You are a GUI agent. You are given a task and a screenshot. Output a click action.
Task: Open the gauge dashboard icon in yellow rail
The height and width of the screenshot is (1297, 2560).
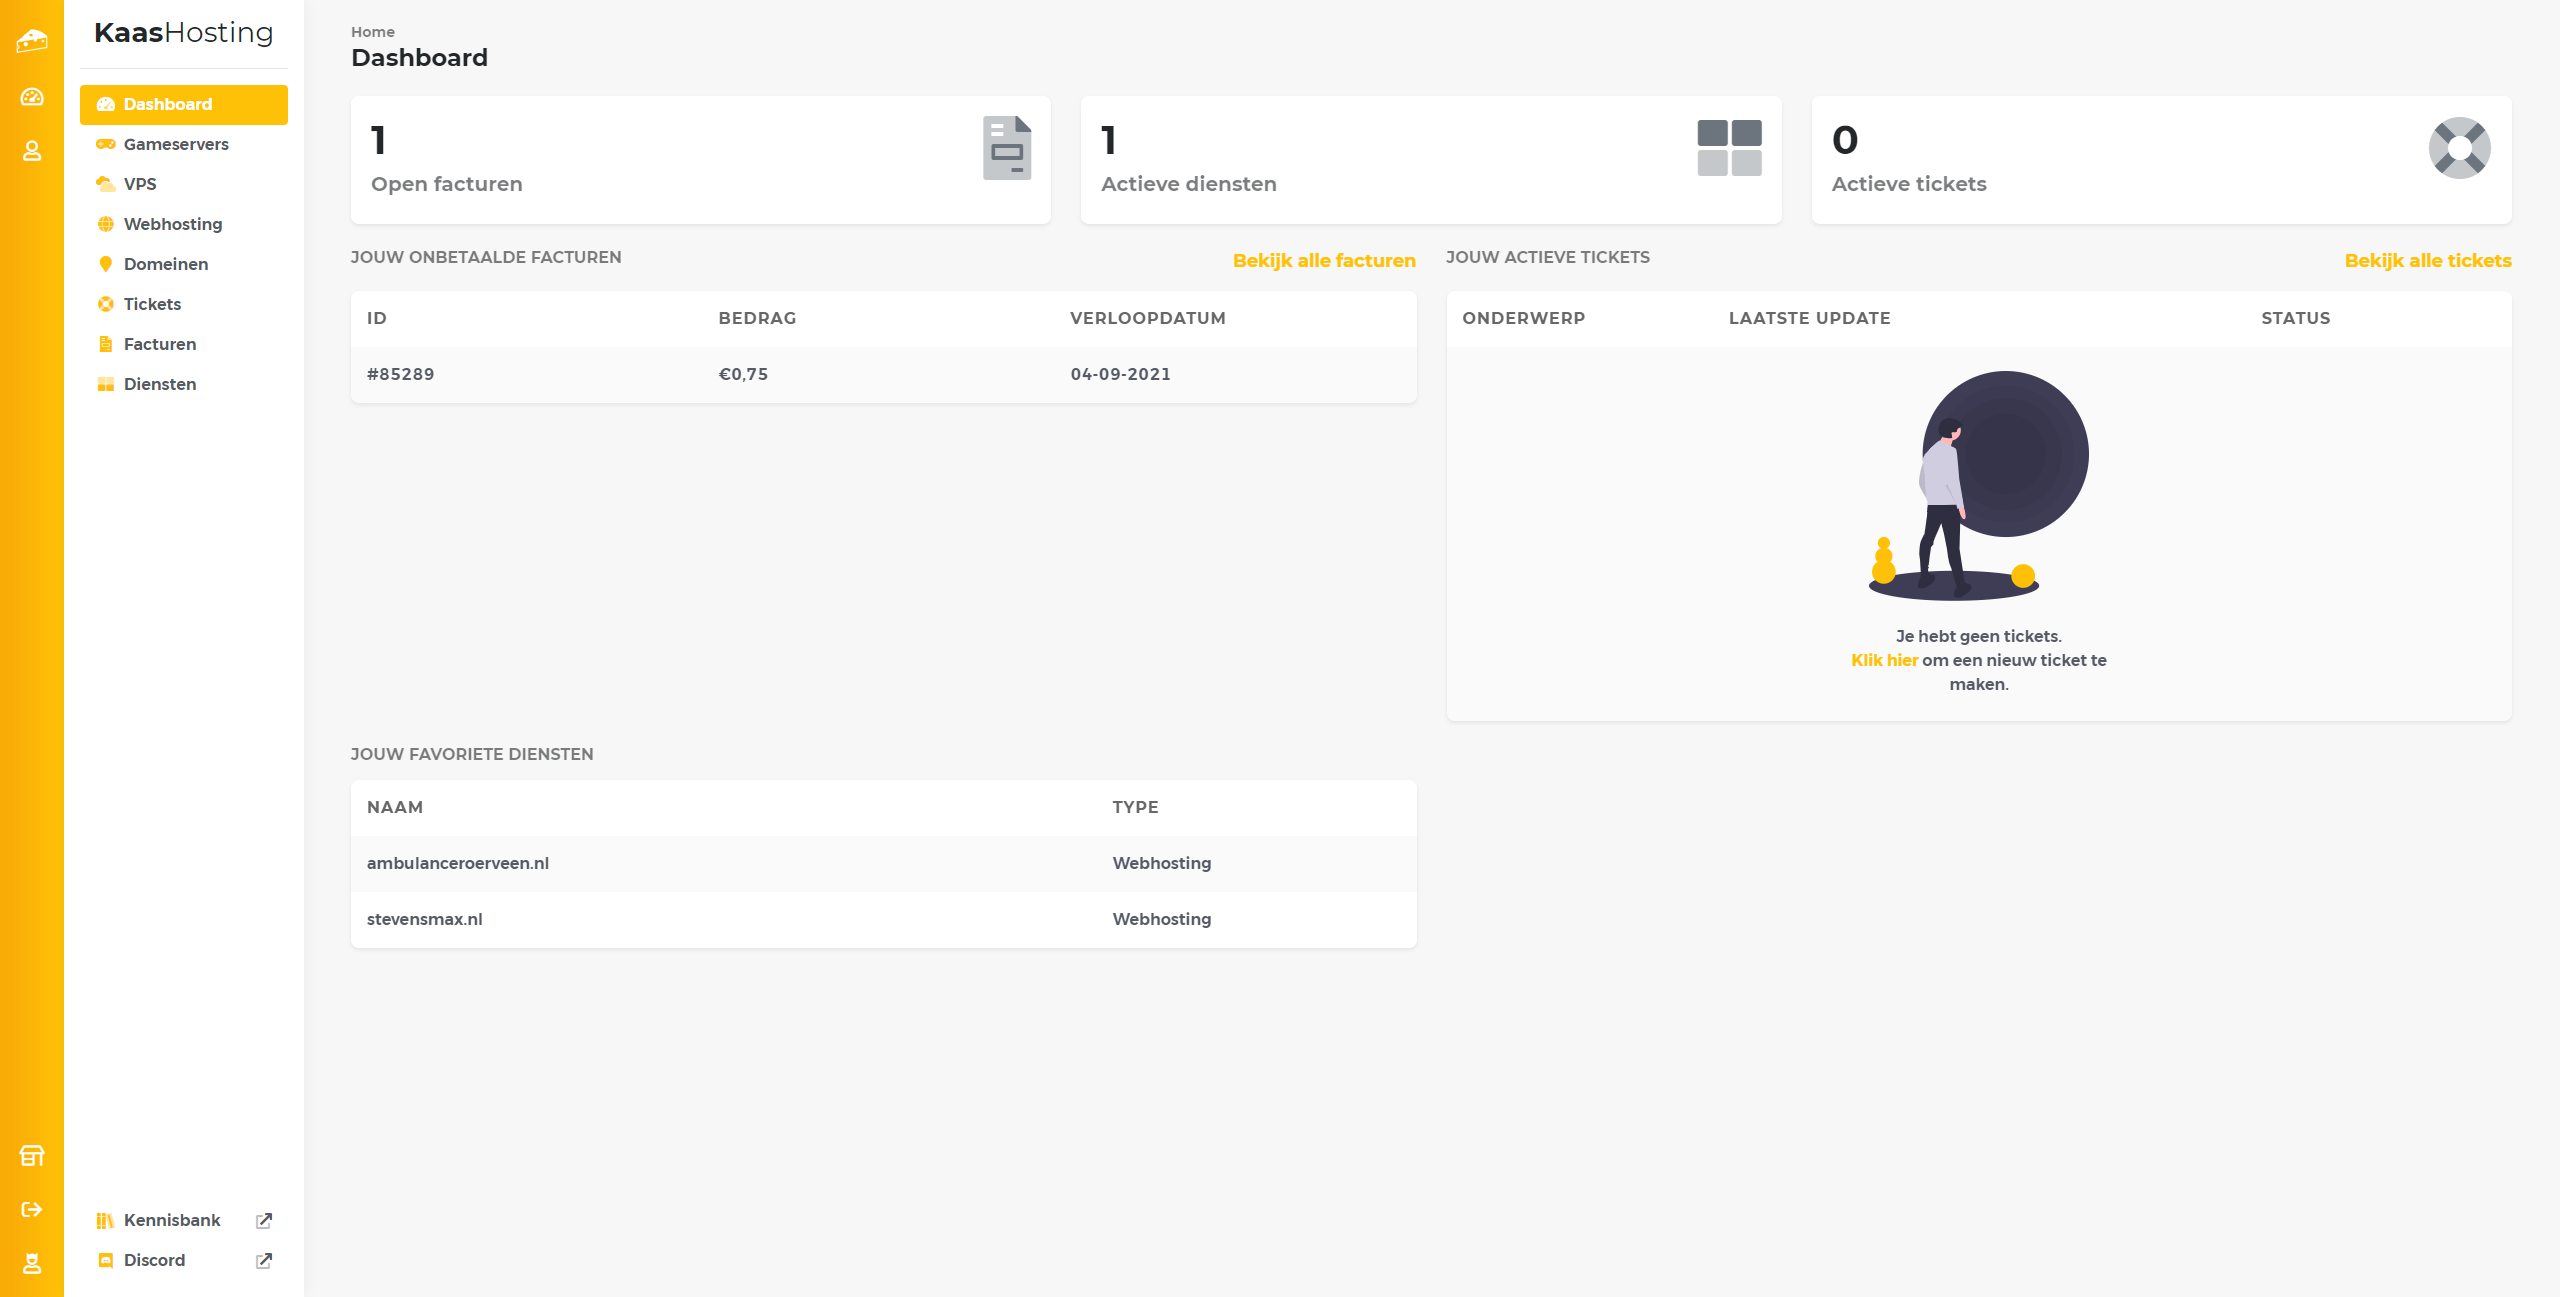32,97
